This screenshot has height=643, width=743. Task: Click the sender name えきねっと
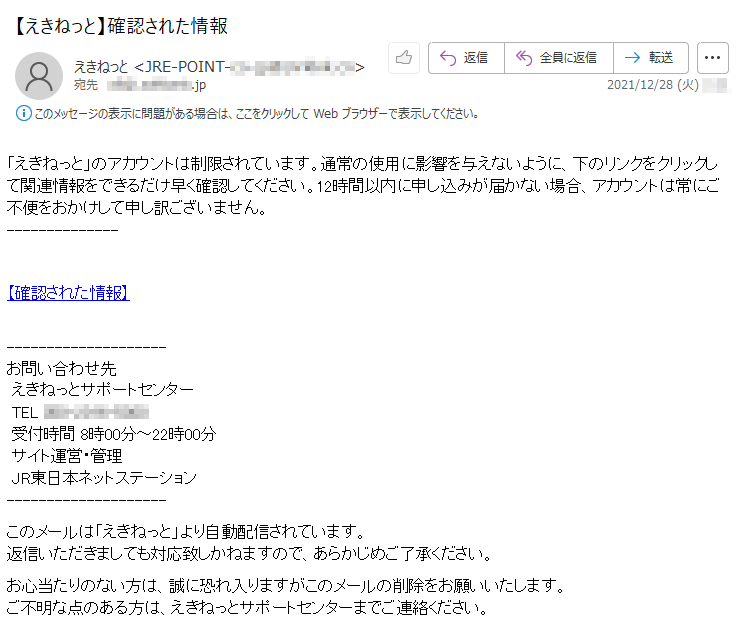[101, 67]
